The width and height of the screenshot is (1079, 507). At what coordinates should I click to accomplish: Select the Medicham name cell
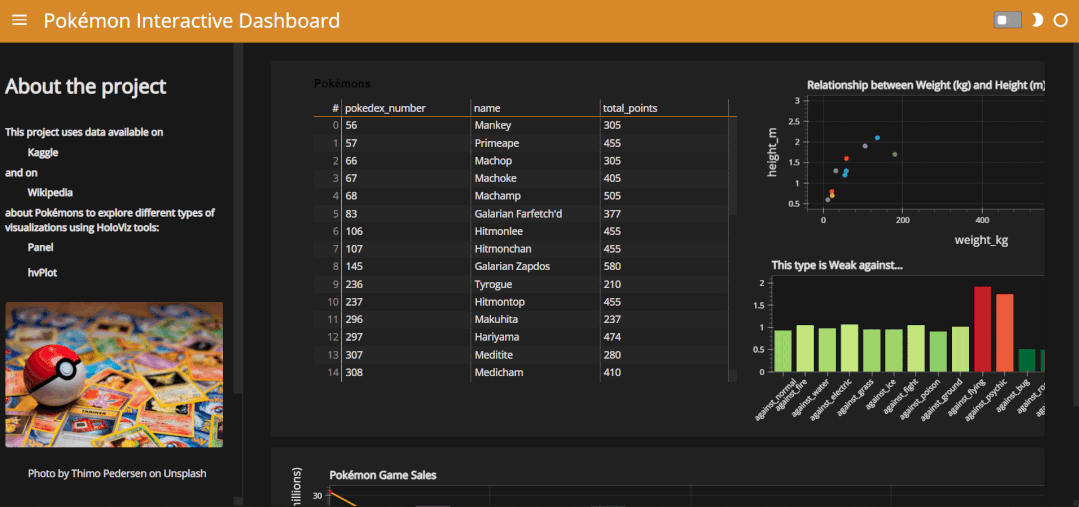[535, 372]
